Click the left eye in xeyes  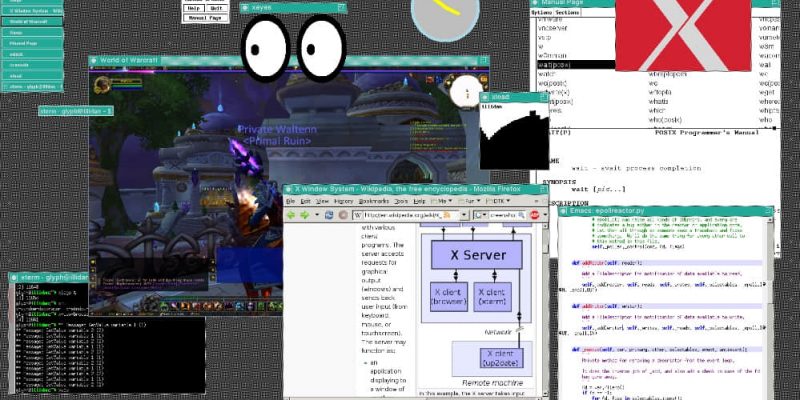click(x=265, y=48)
